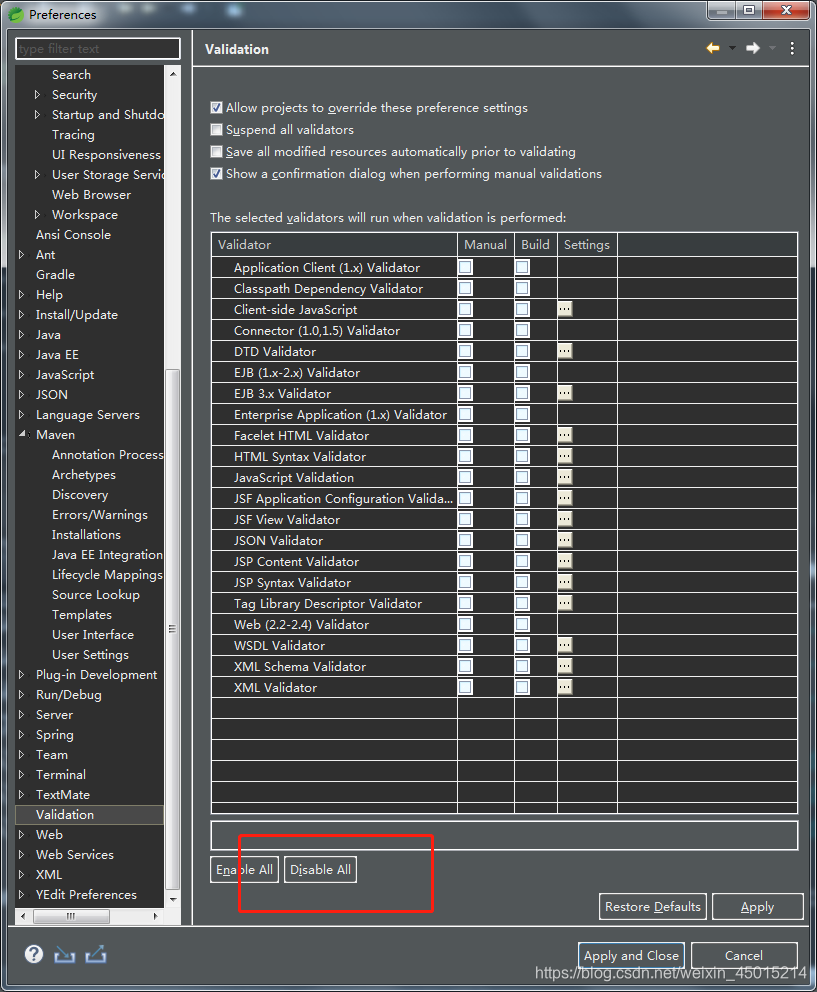Click Restore Defaults
This screenshot has height=992, width=817.
653,907
